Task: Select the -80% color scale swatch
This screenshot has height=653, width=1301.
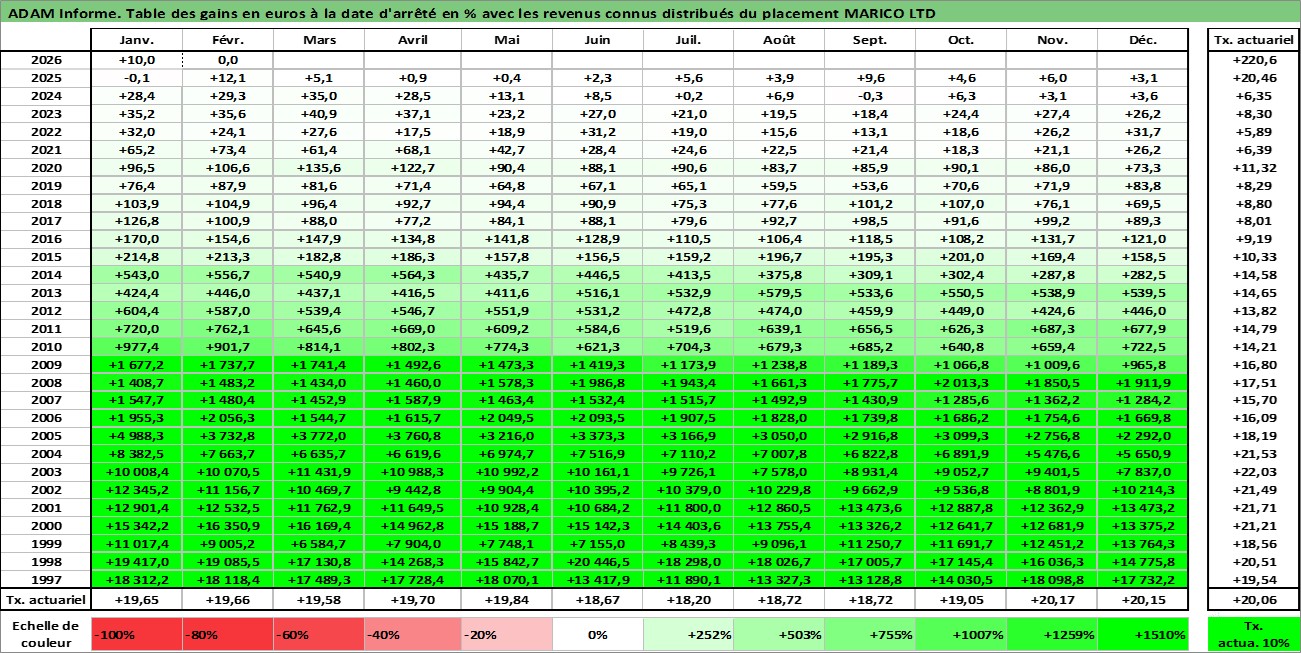Action: (x=227, y=634)
